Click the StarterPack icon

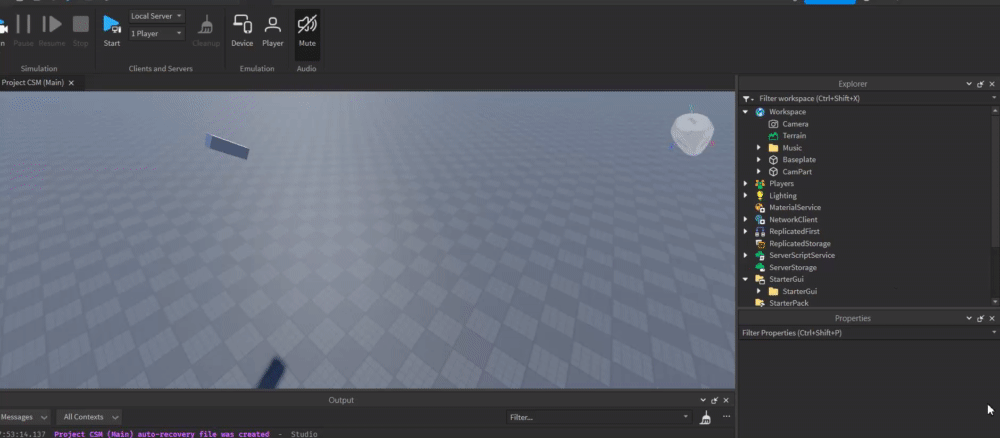tap(760, 303)
